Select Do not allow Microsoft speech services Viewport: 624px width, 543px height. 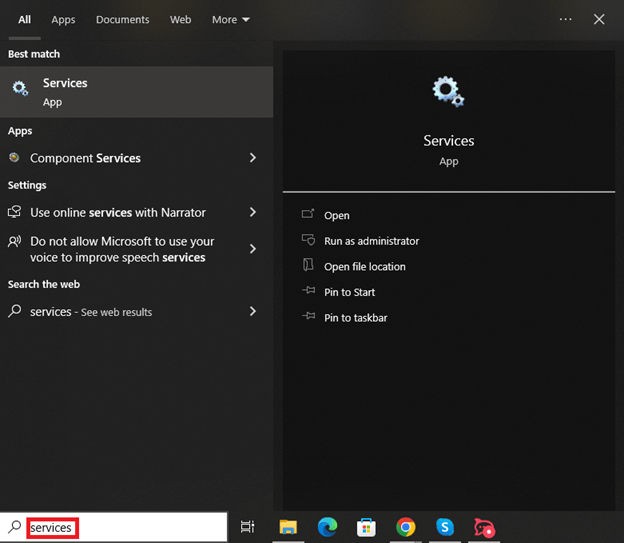122,249
